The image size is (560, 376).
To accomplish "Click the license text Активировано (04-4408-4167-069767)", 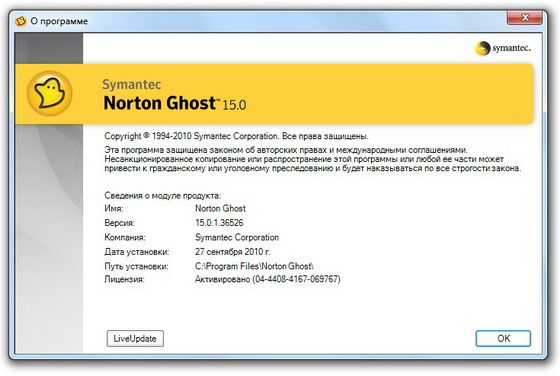I will pos(268,279).
